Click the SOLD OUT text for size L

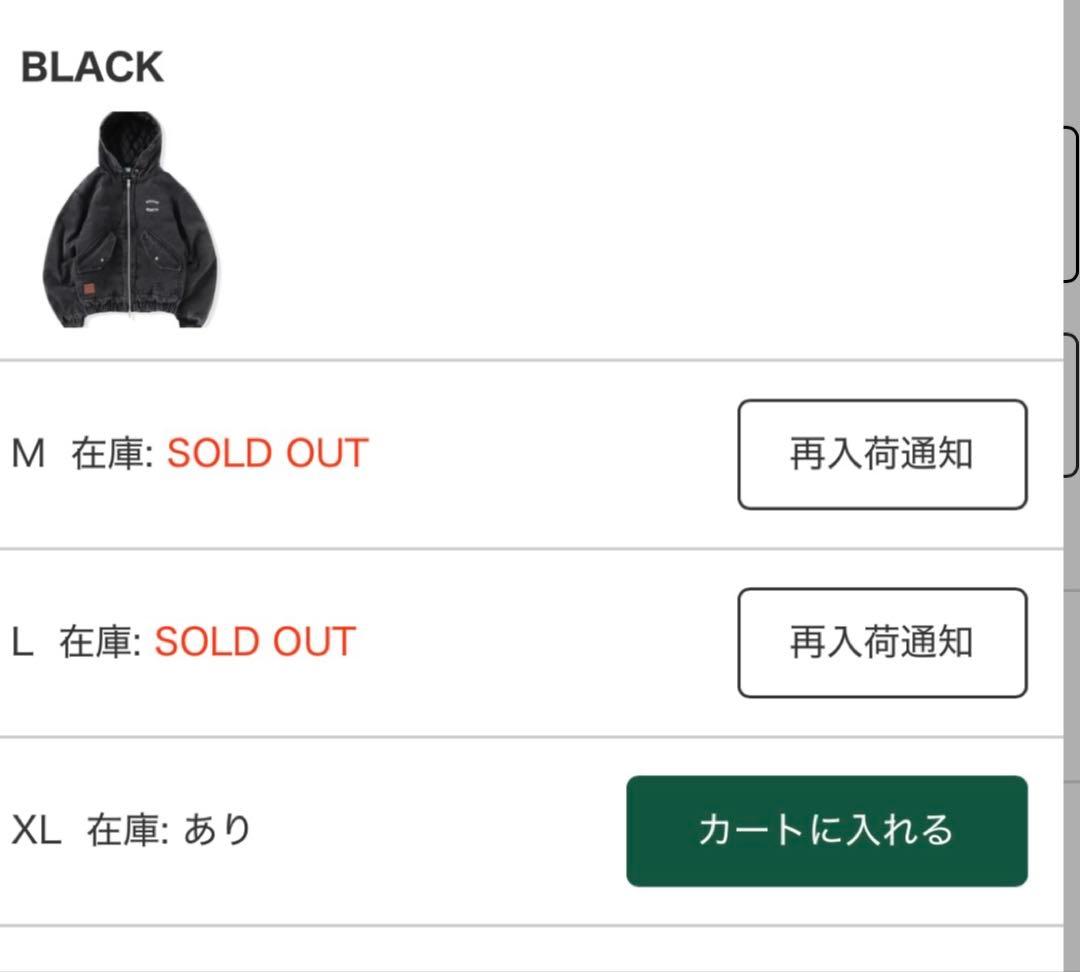[255, 642]
